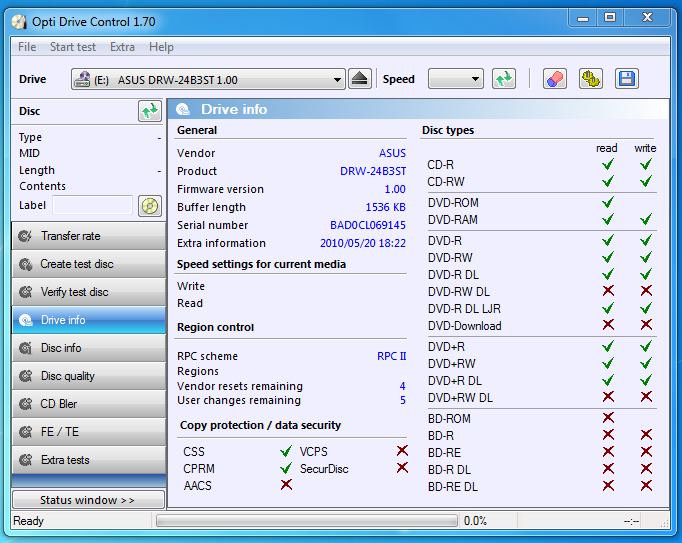Click the VCPS red cross mark
The image size is (682, 543).
402,450
